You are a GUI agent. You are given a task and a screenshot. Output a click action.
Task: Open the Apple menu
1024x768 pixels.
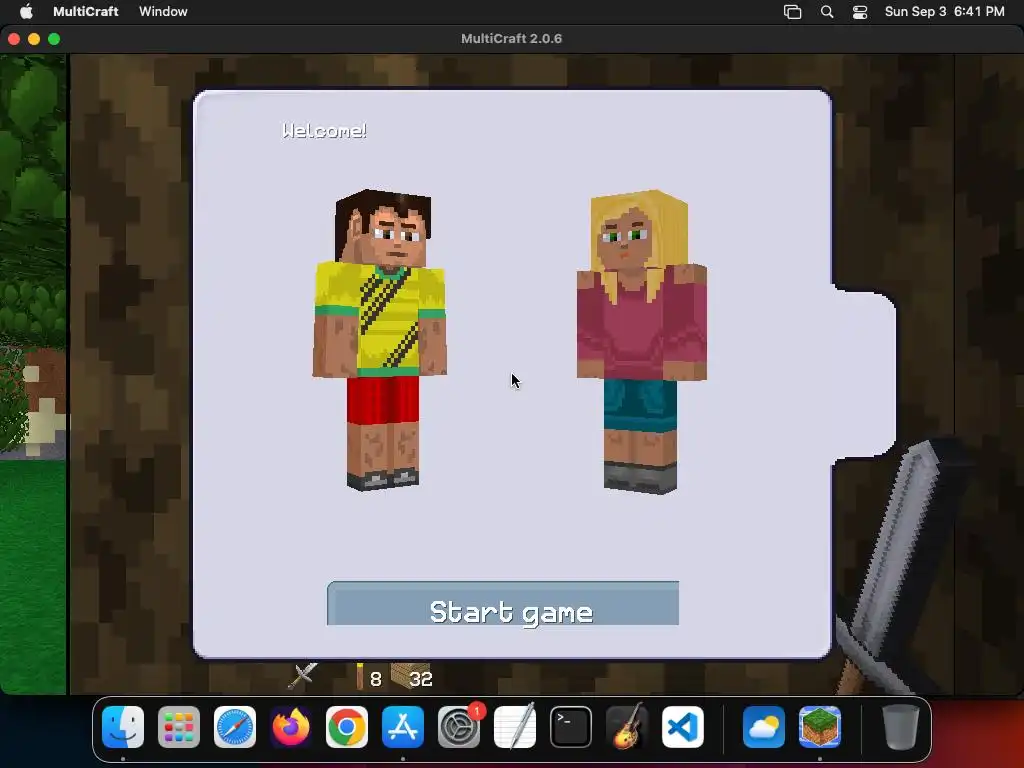click(26, 11)
